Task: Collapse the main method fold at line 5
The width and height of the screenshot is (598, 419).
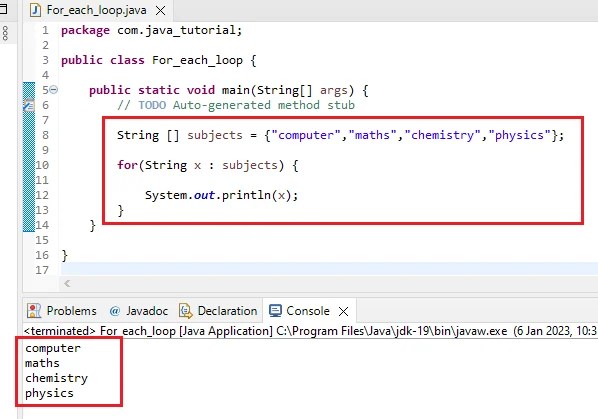Action: click(x=54, y=90)
